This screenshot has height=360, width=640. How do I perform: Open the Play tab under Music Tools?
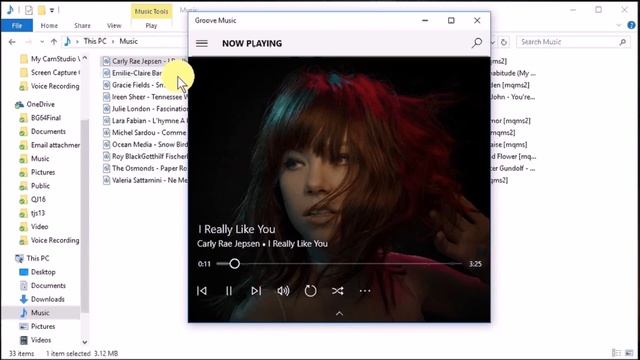coord(151,25)
